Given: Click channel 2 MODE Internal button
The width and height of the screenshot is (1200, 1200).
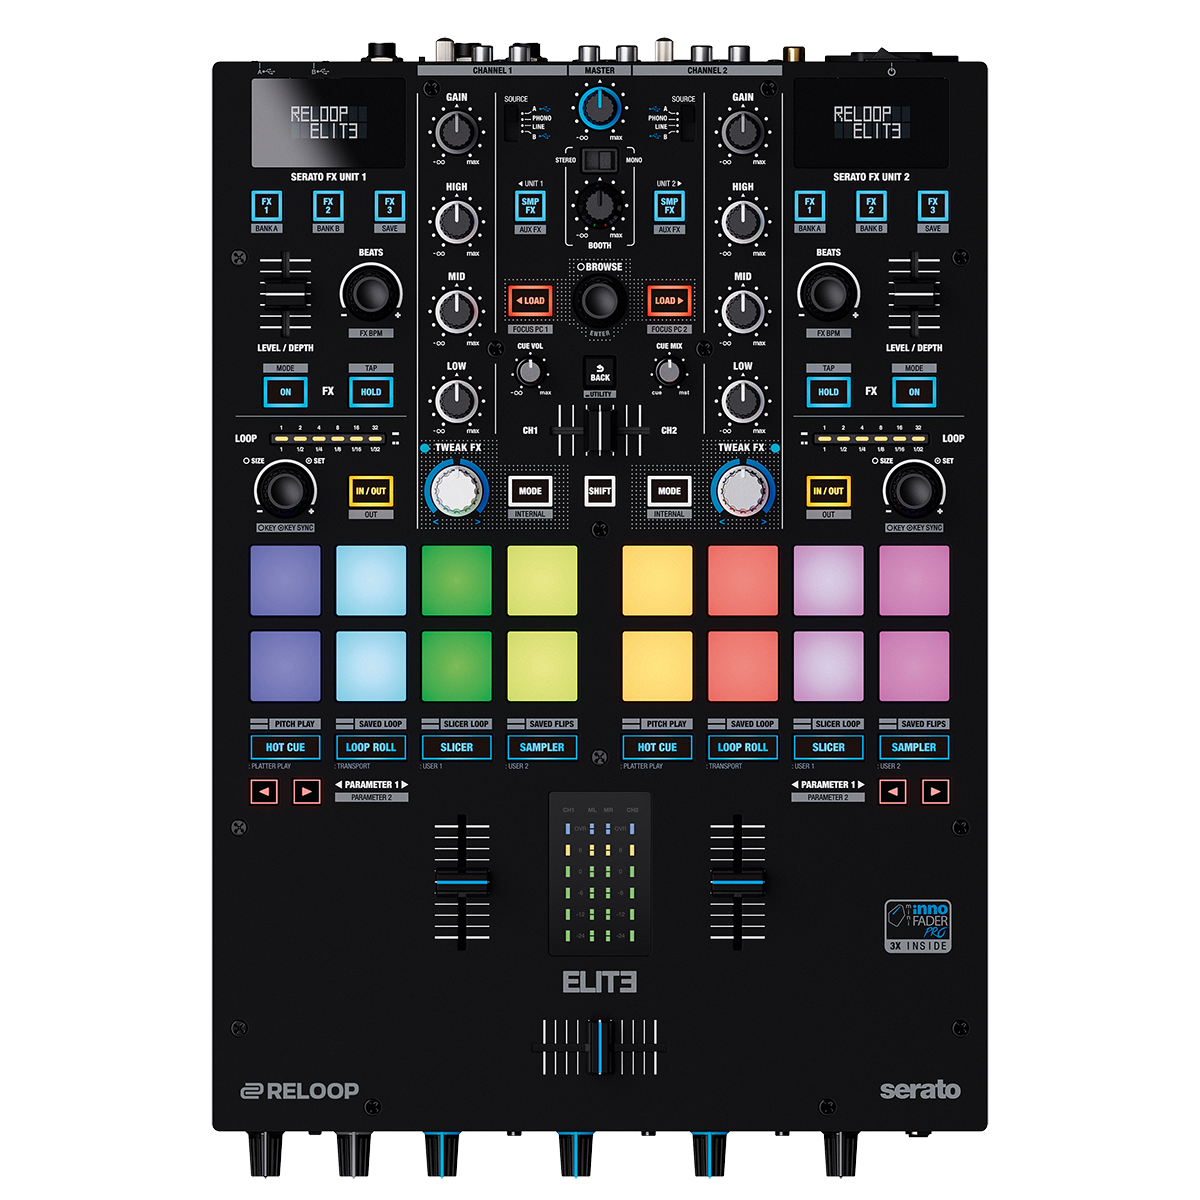Looking at the screenshot, I should pyautogui.click(x=669, y=491).
